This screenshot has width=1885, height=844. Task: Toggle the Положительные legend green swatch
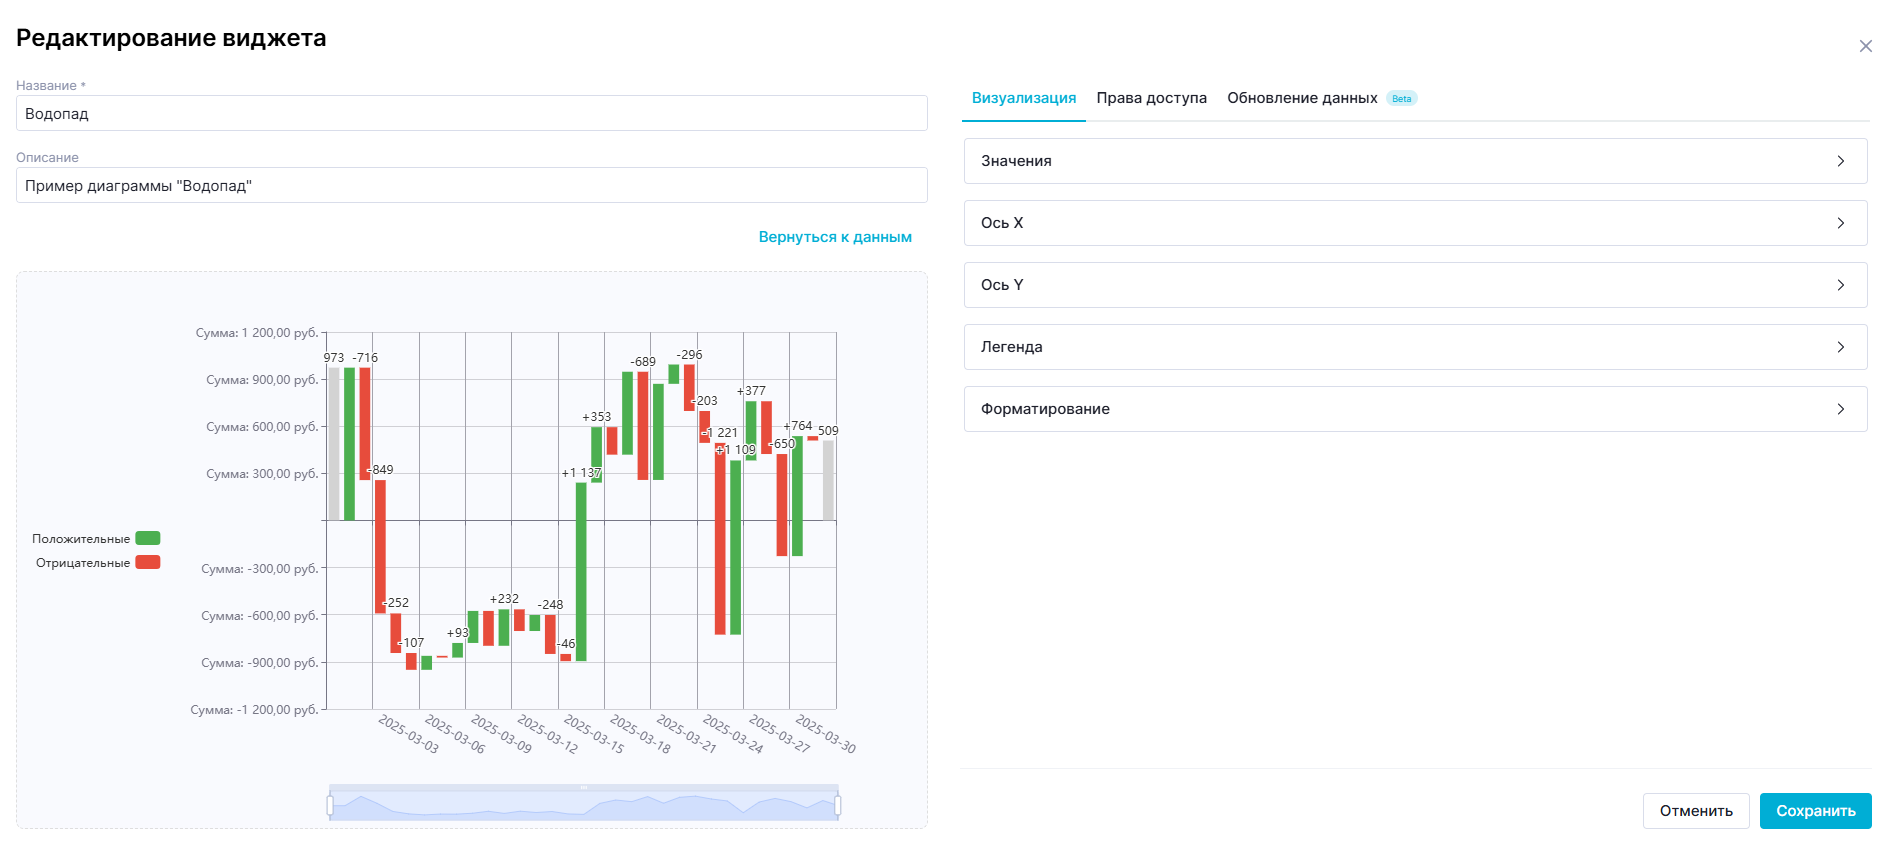148,539
